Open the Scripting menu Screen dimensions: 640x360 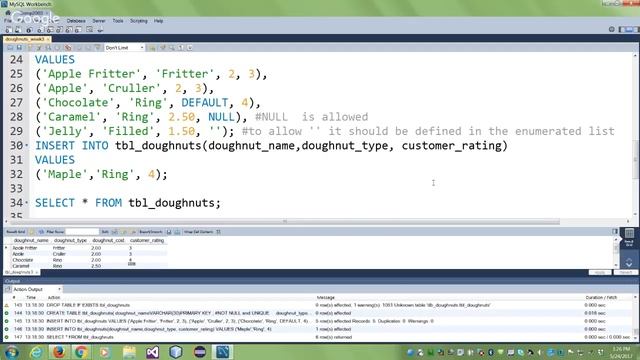139,20
